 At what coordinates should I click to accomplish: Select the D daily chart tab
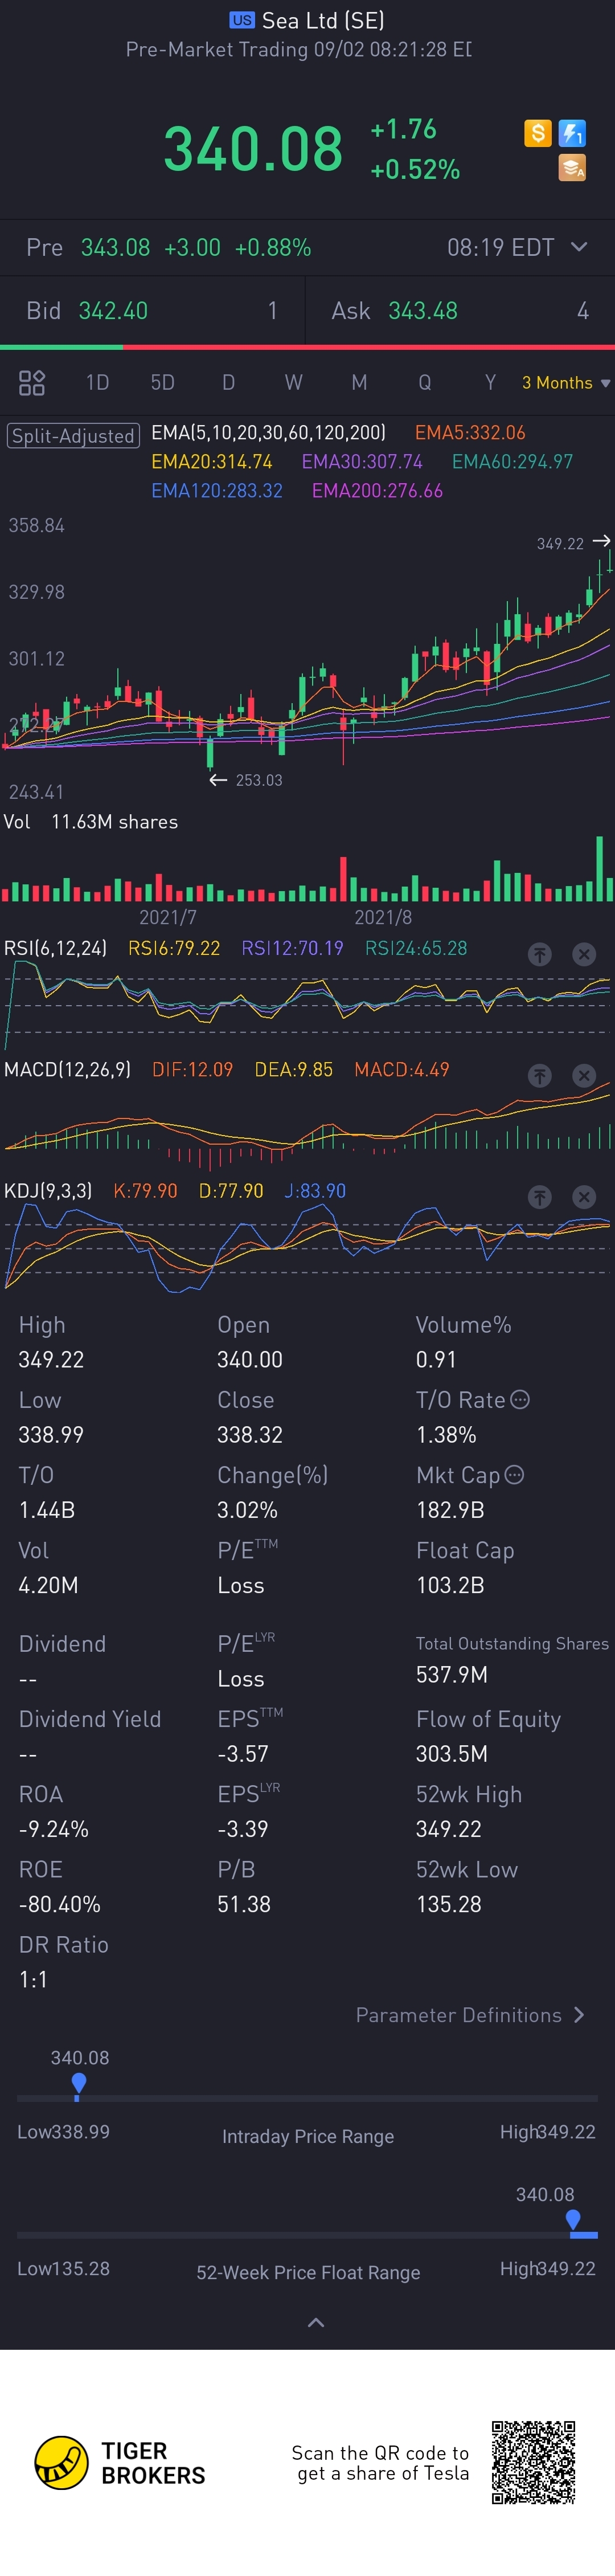(228, 383)
